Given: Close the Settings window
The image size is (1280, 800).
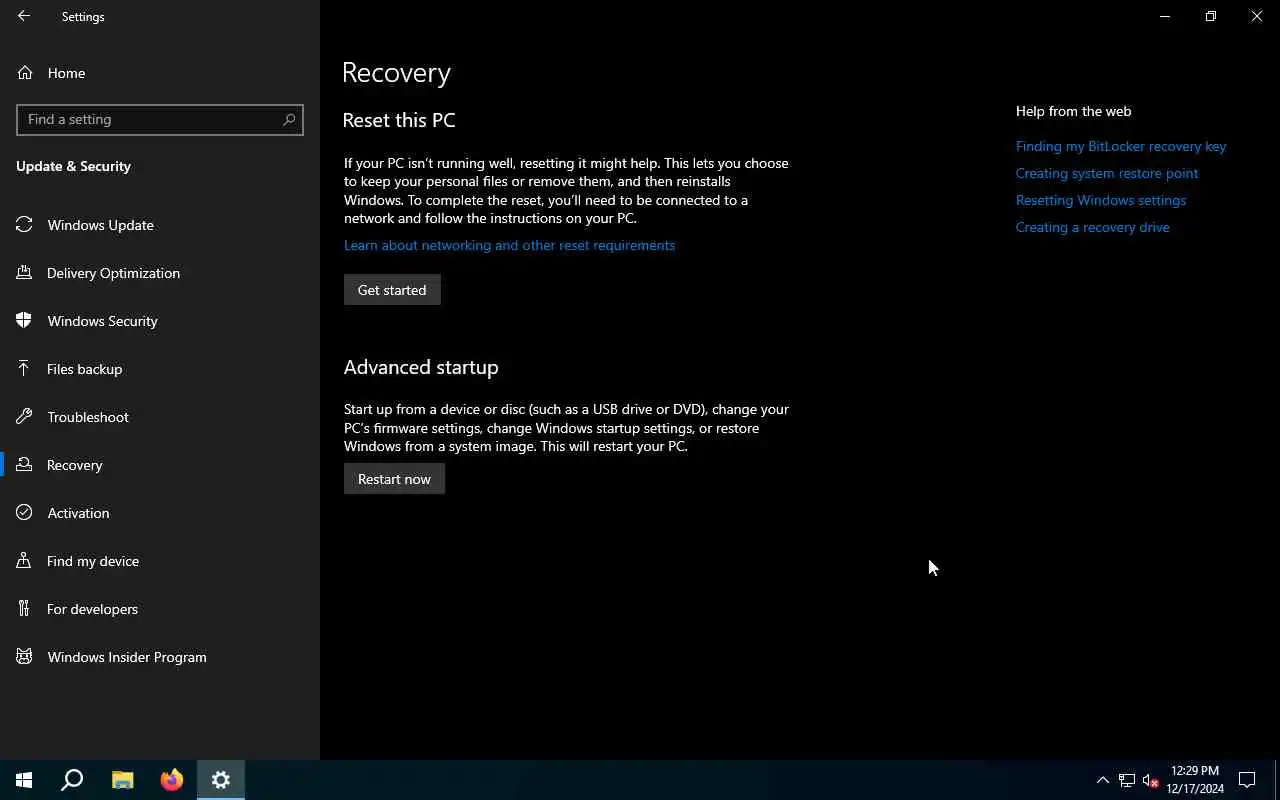Looking at the screenshot, I should tap(1257, 16).
